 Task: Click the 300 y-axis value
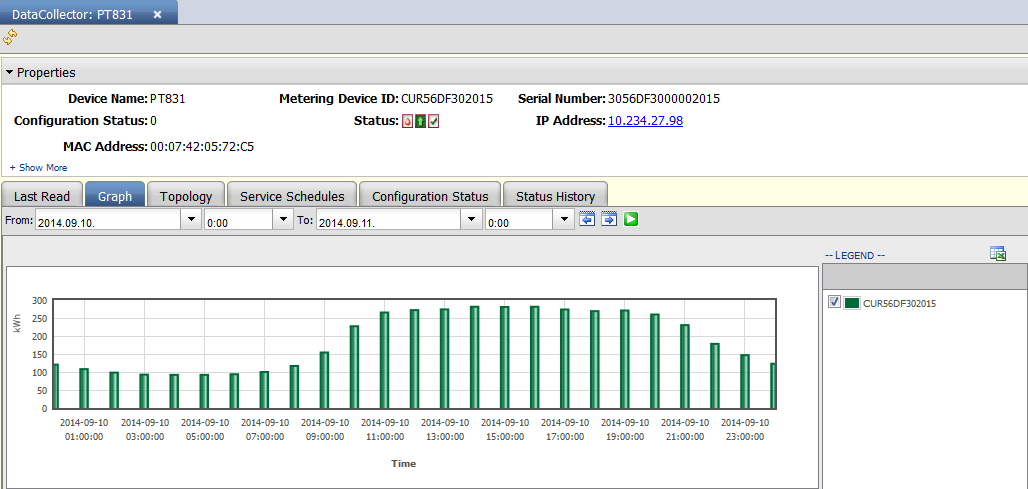39,300
